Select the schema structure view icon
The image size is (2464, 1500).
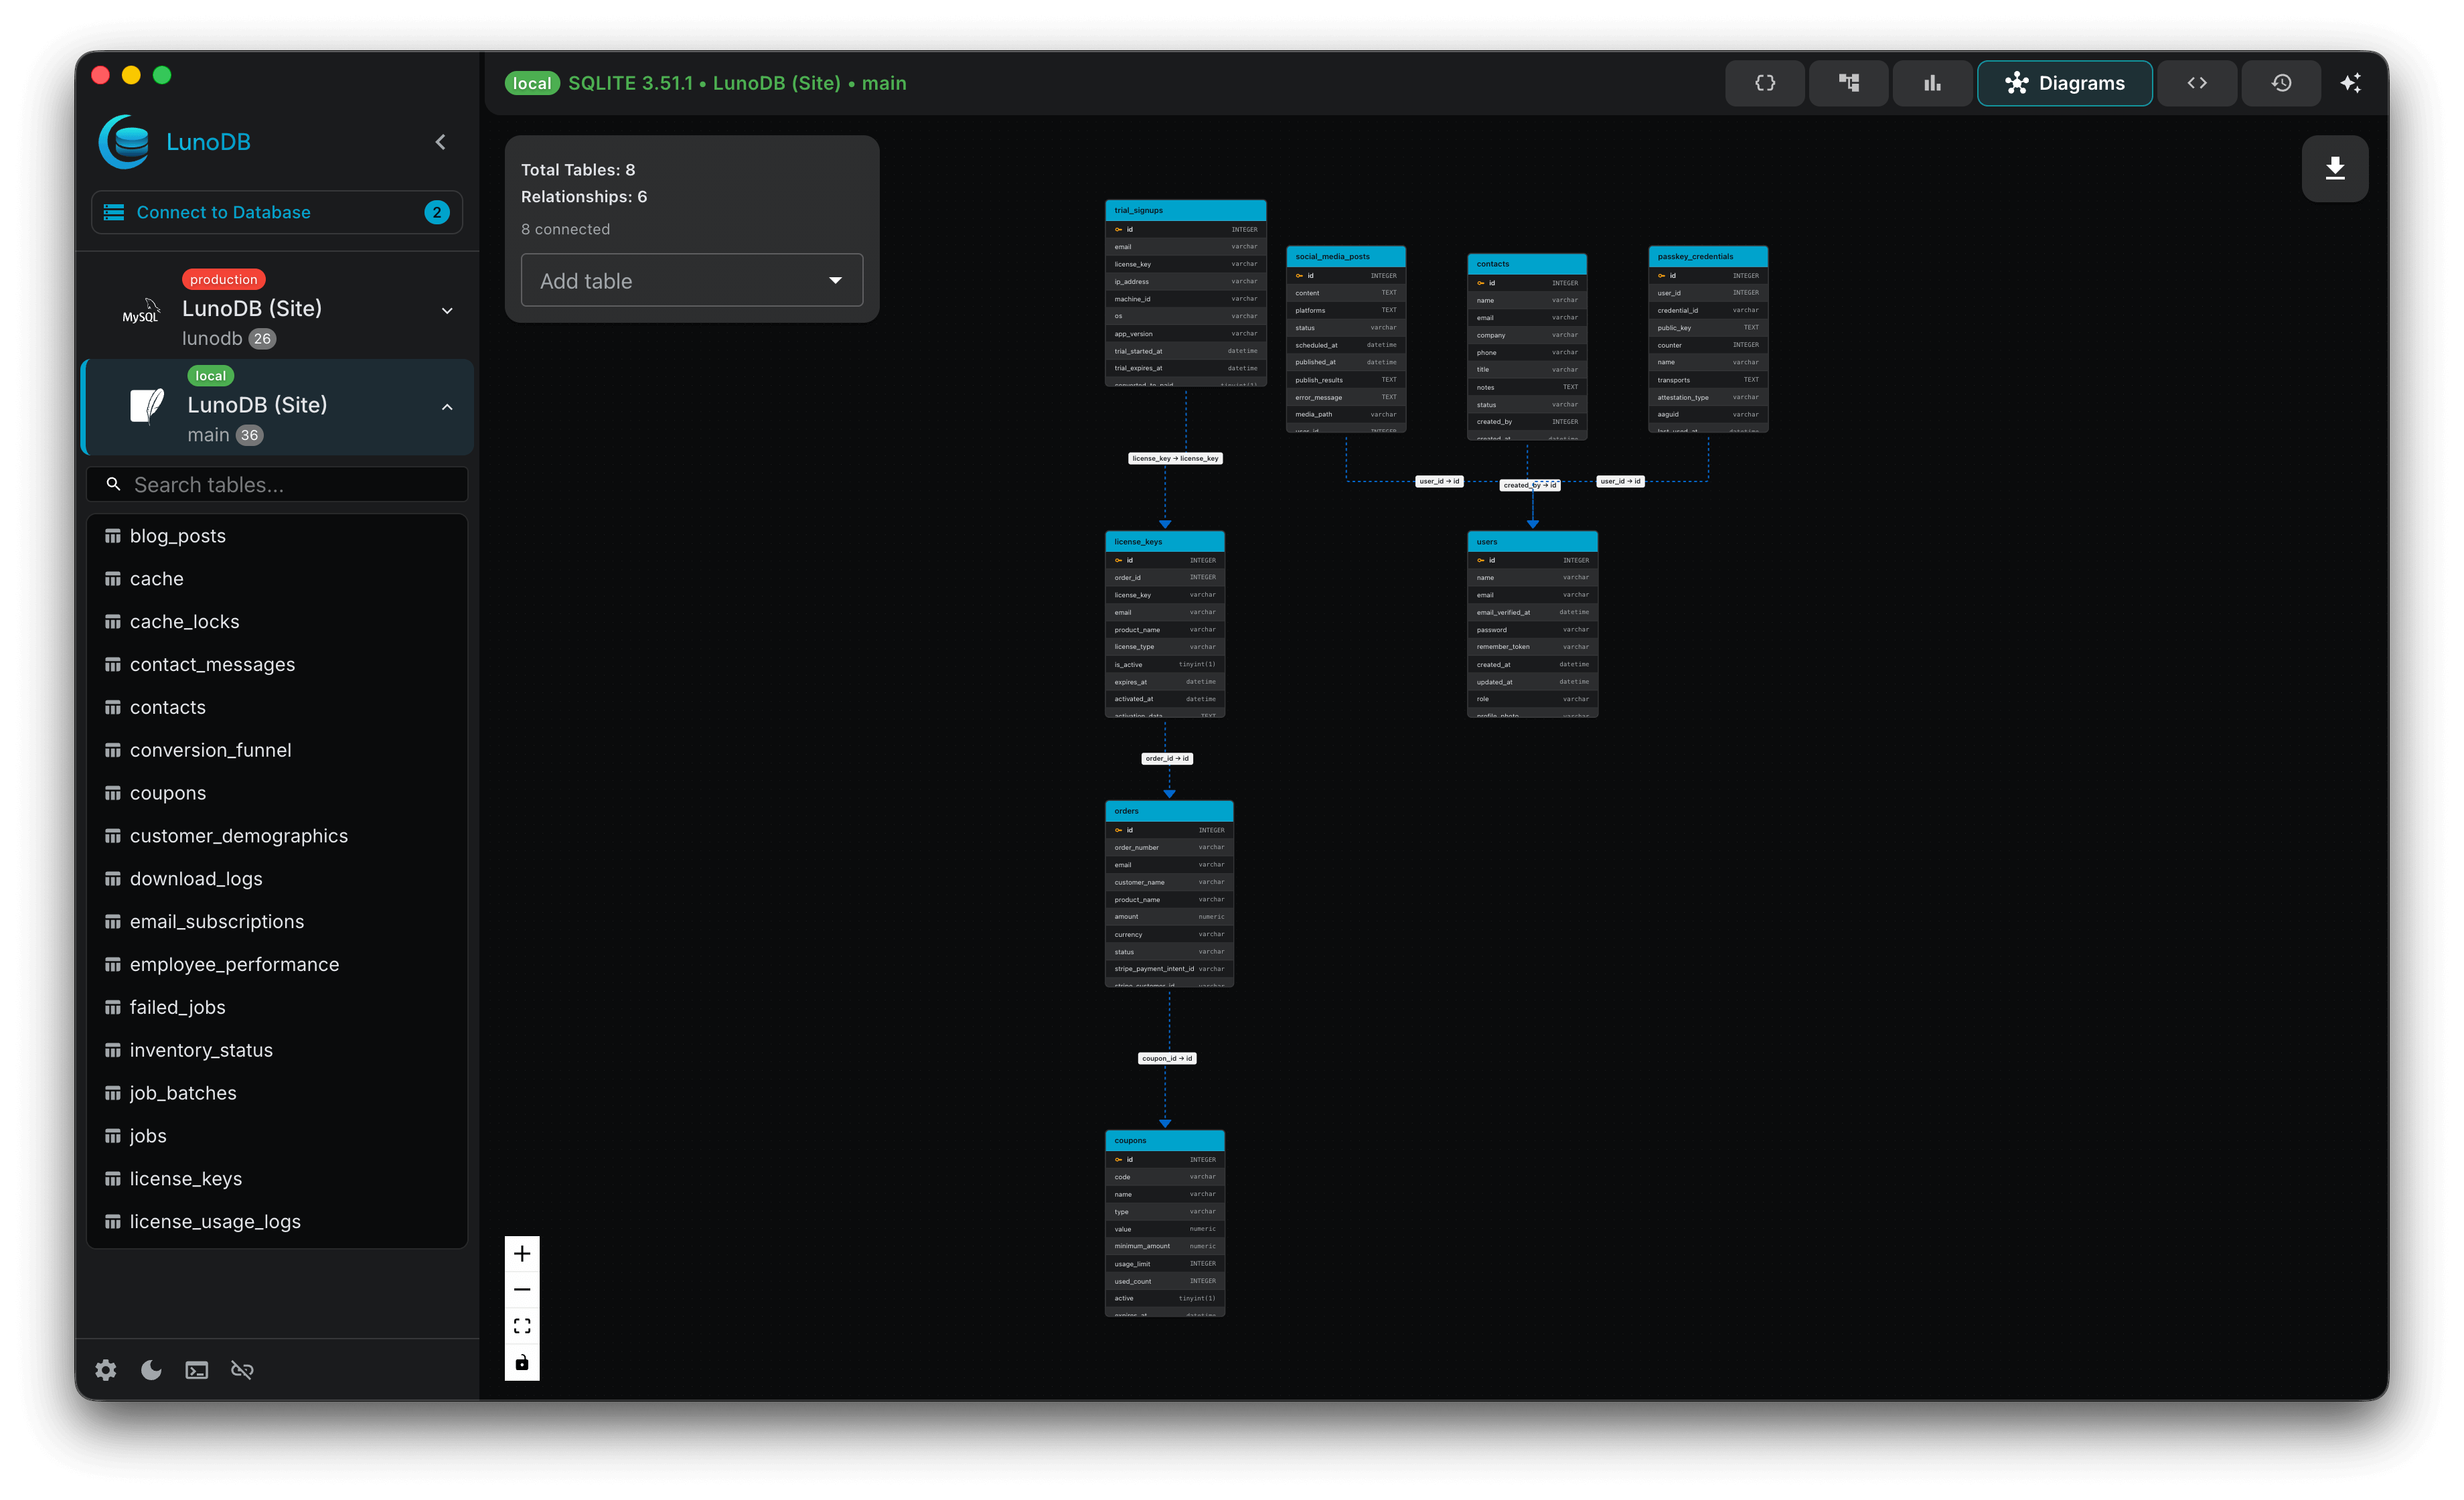[x=1848, y=83]
